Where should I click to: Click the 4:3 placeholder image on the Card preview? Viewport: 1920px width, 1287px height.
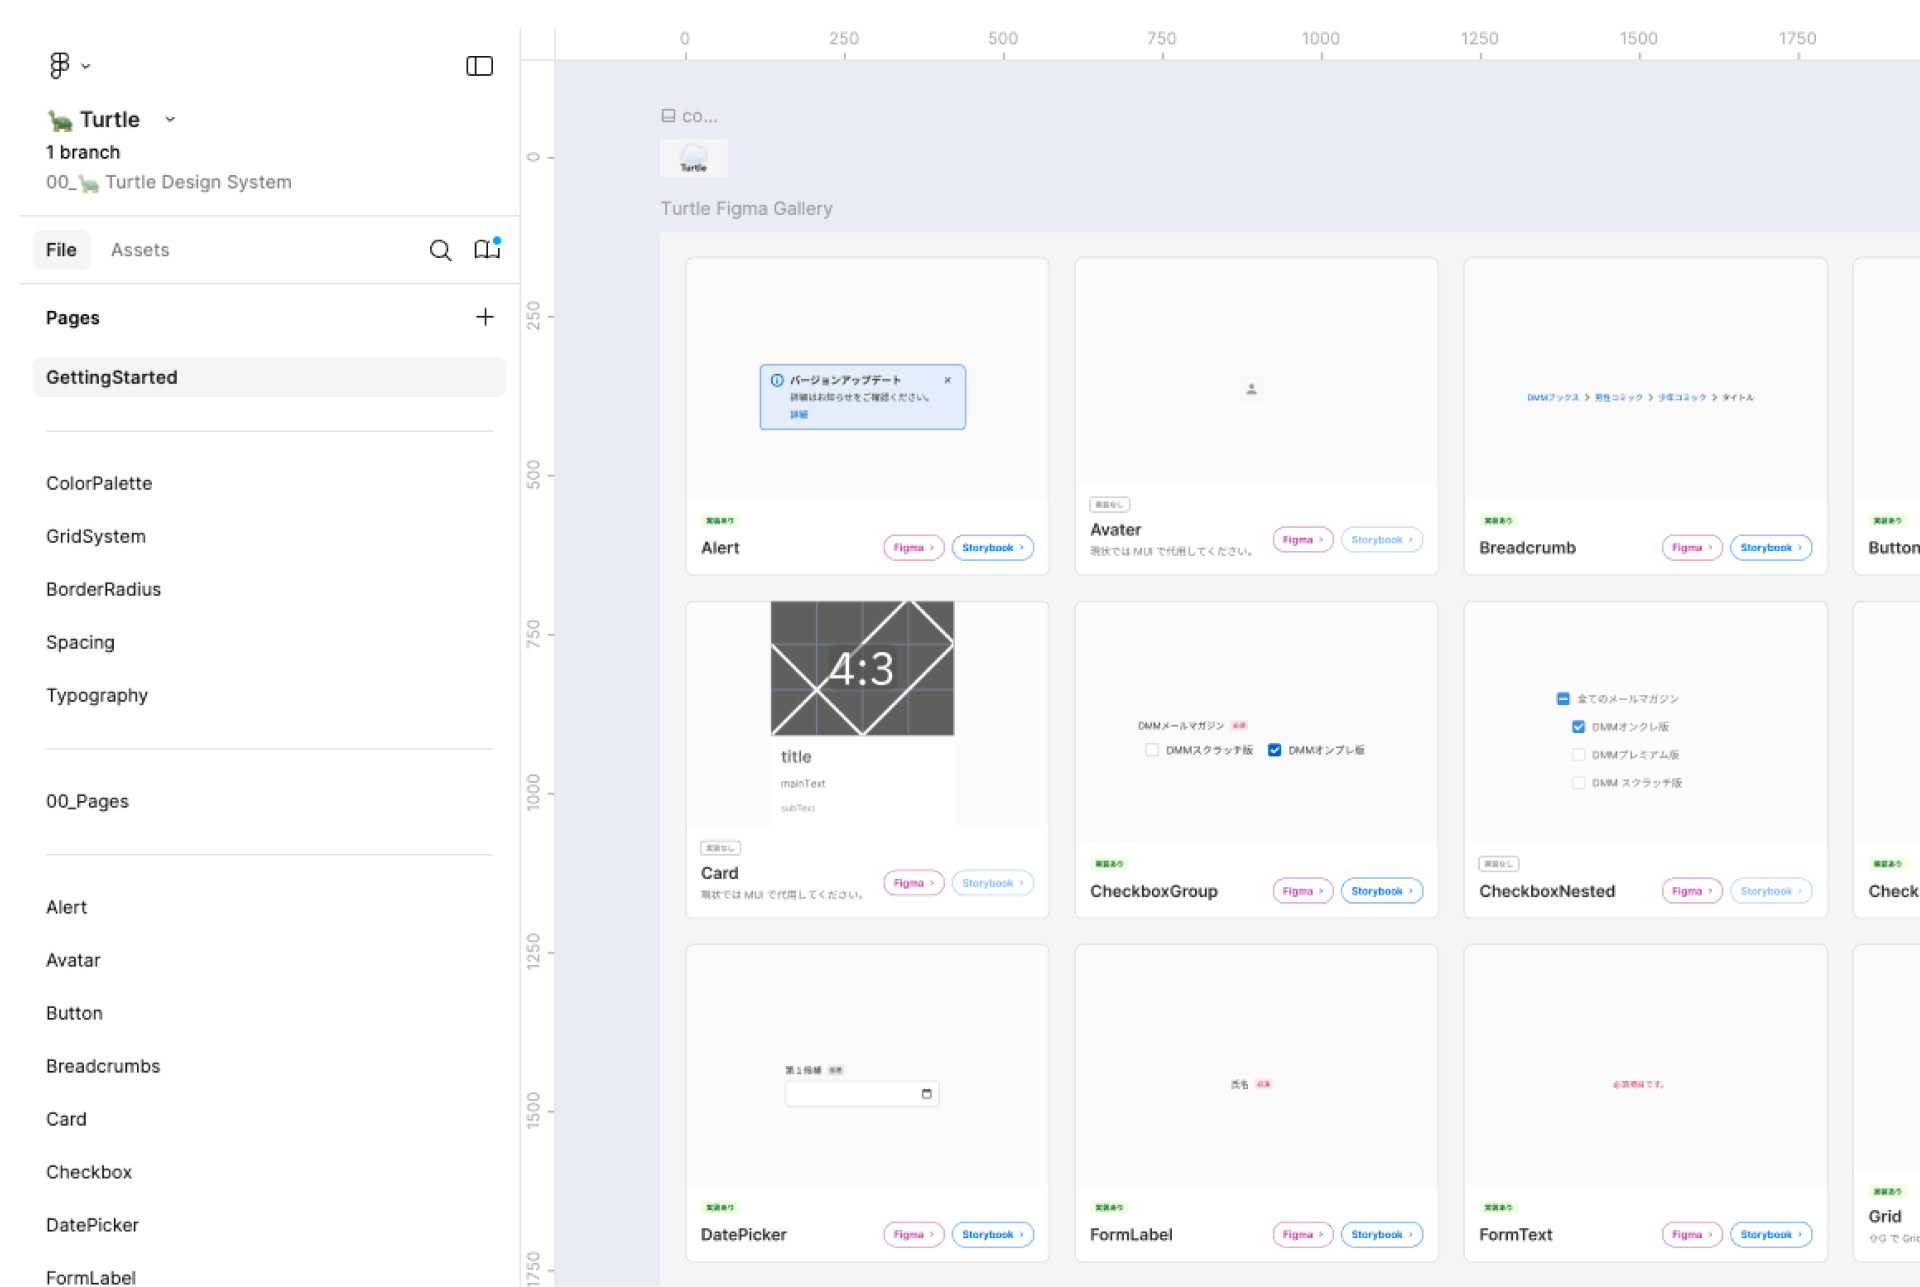tap(862, 668)
